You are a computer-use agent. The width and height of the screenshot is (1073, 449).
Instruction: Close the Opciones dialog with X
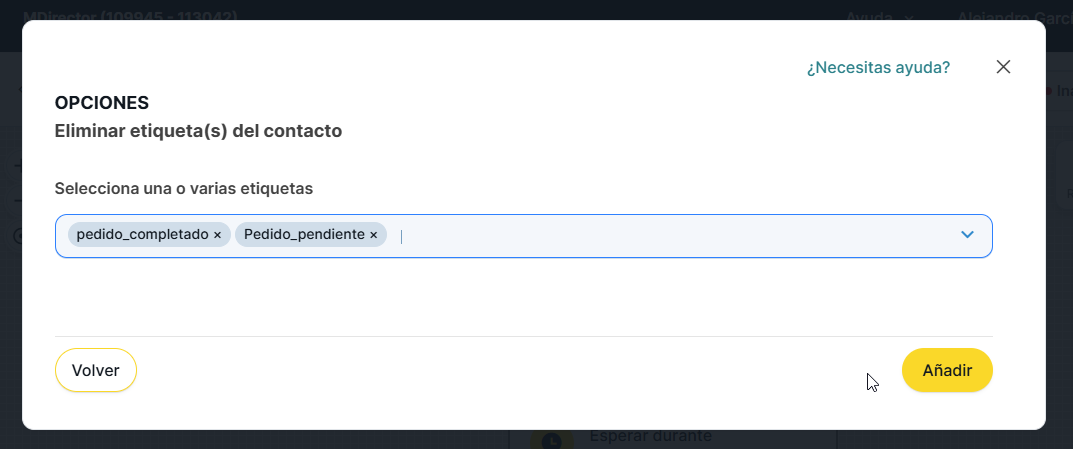(x=1004, y=67)
